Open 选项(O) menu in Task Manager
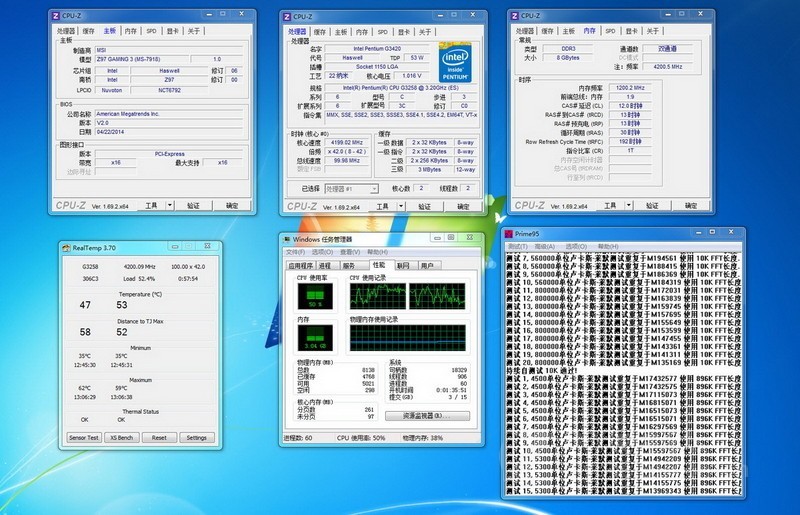Viewport: 800px width, 515px height. click(322, 252)
